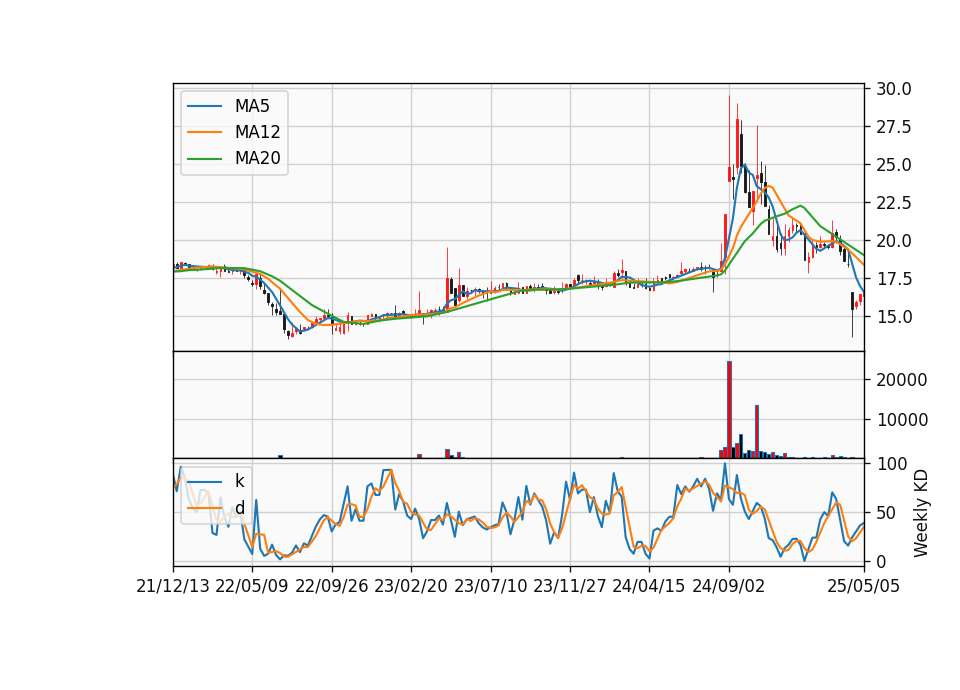The width and height of the screenshot is (960, 690).
Task: Click the 21/12/13 date axis label
Action: click(173, 586)
